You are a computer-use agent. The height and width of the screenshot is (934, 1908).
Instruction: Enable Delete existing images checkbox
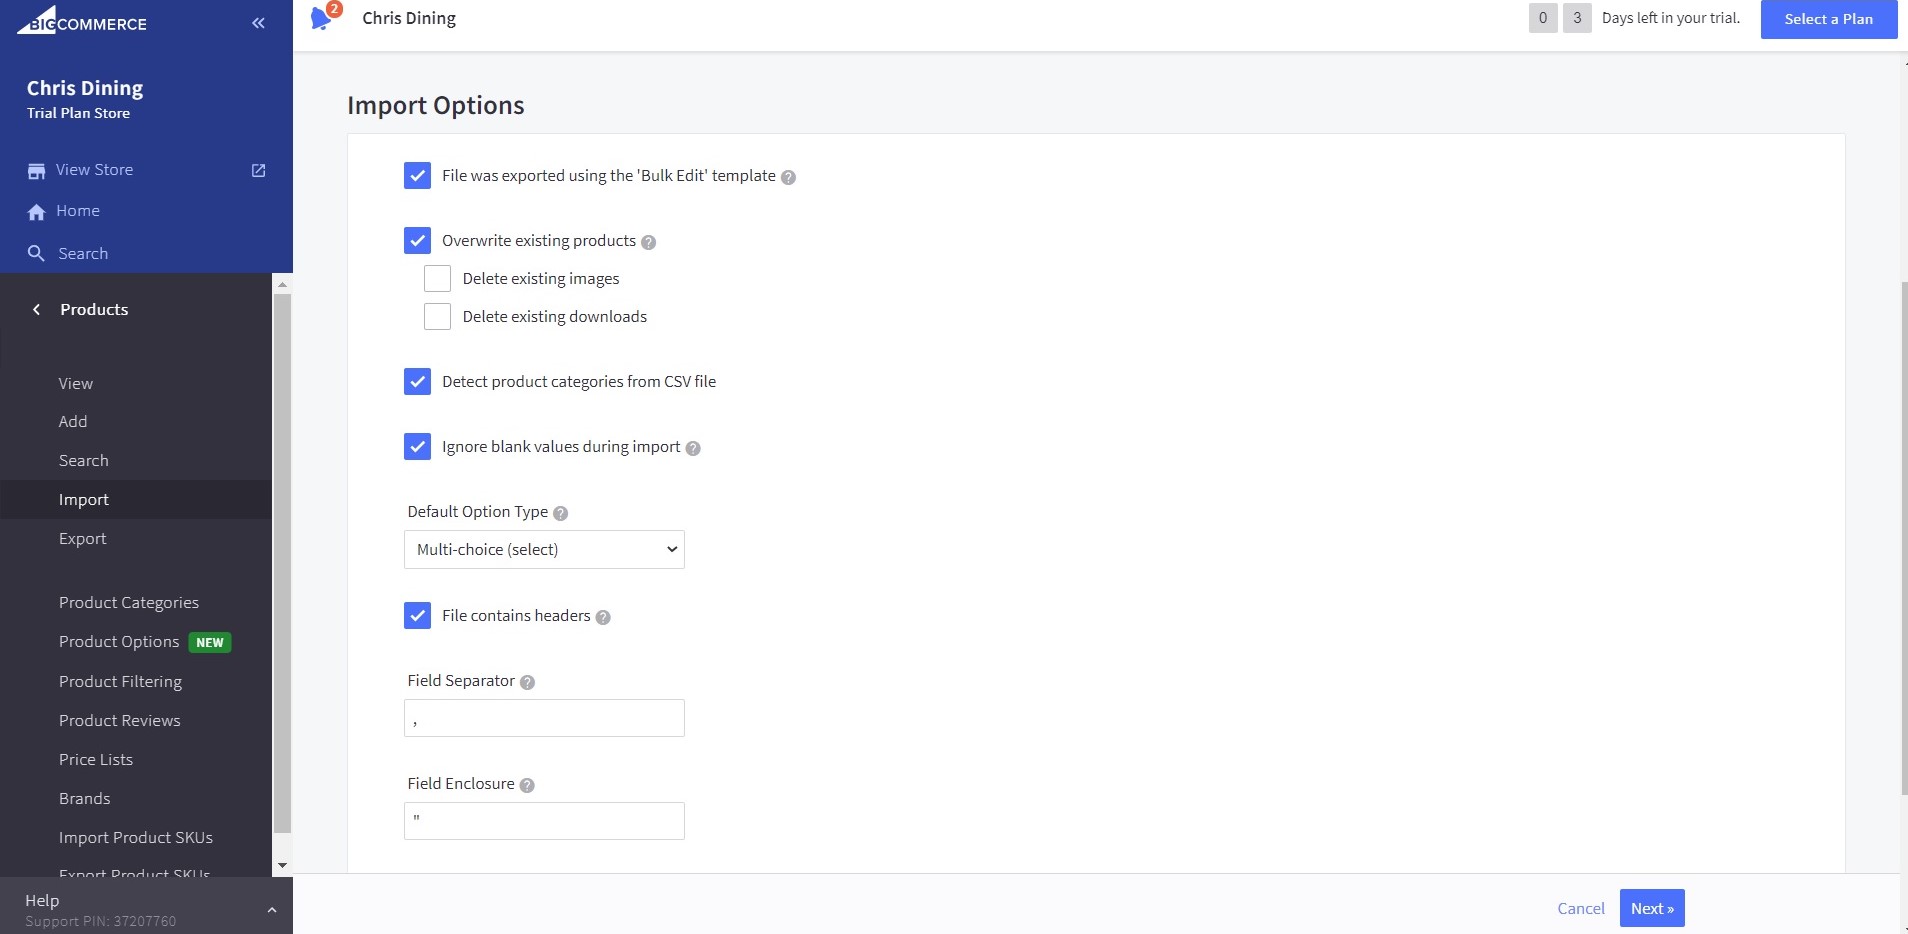[x=437, y=279]
